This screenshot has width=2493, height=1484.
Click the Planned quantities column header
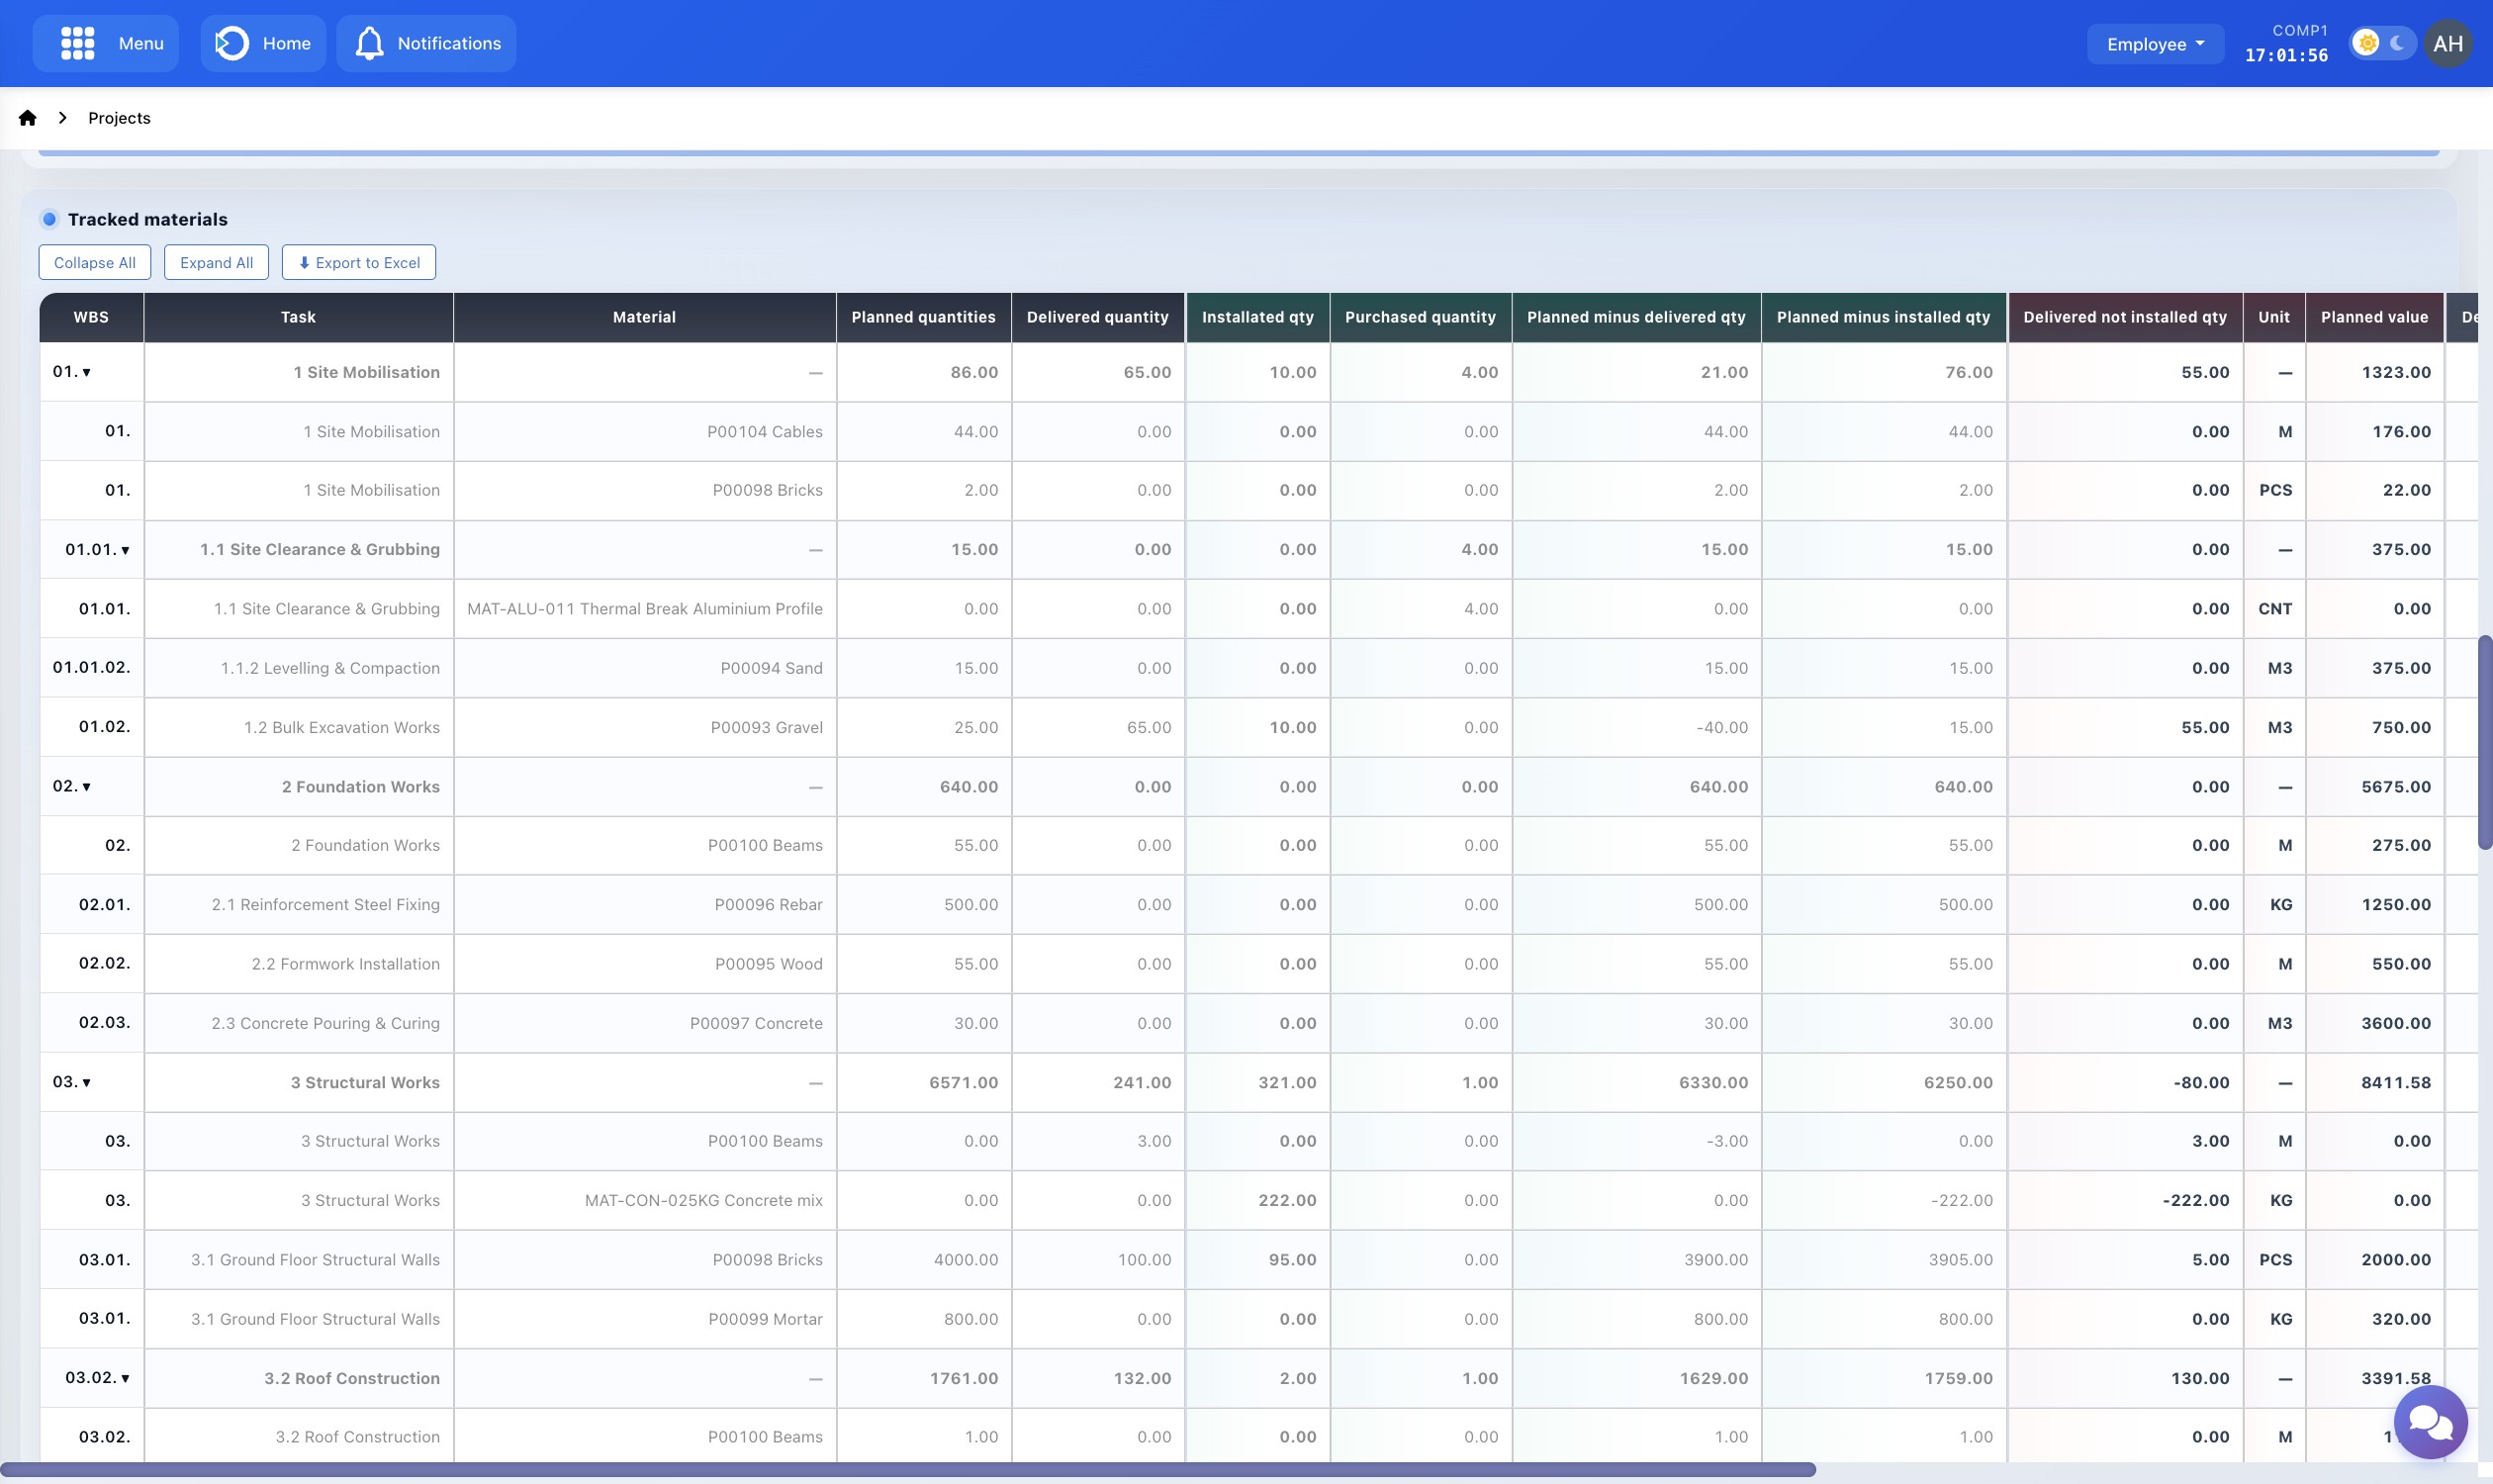tap(922, 317)
